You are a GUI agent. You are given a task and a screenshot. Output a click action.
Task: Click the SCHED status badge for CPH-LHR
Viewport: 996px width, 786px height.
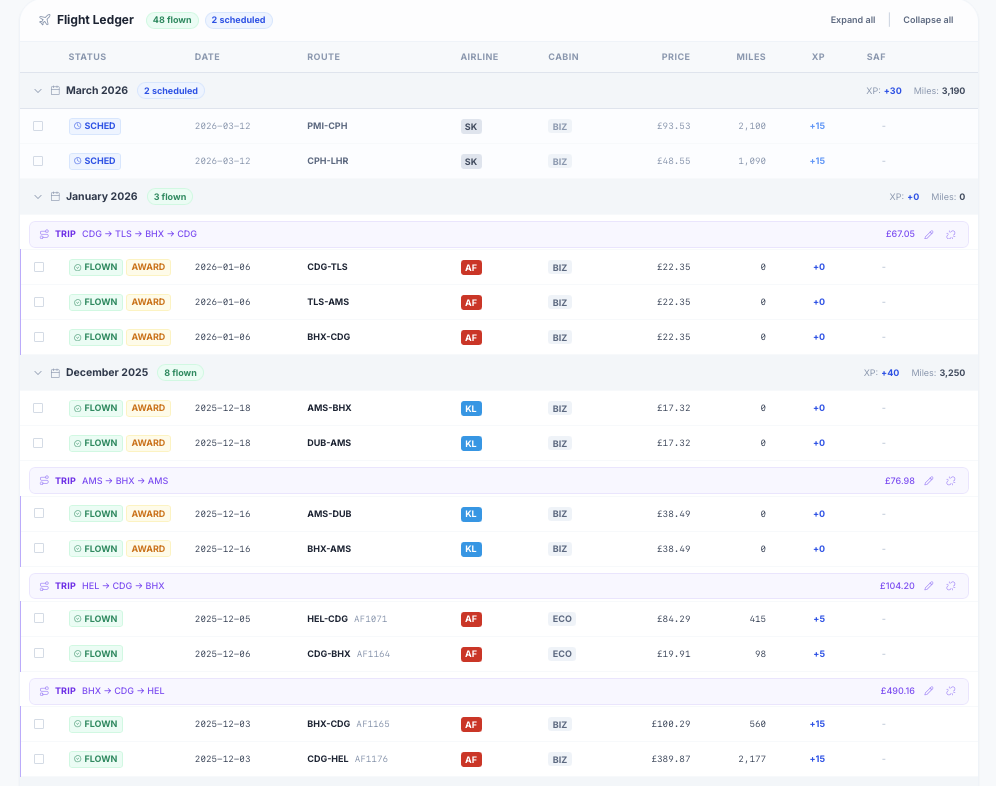pos(94,161)
